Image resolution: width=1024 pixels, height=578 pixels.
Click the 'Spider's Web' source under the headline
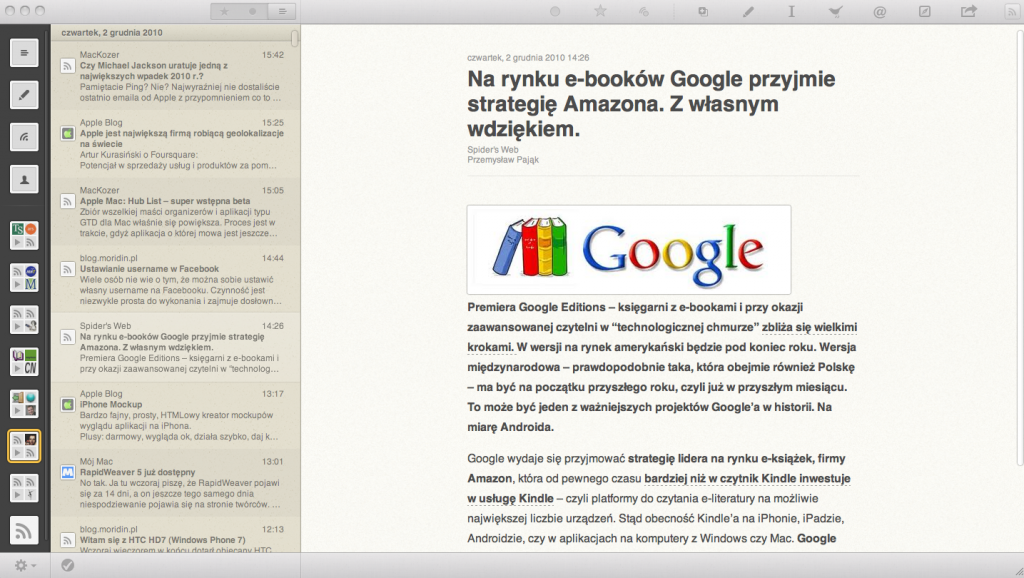click(492, 150)
